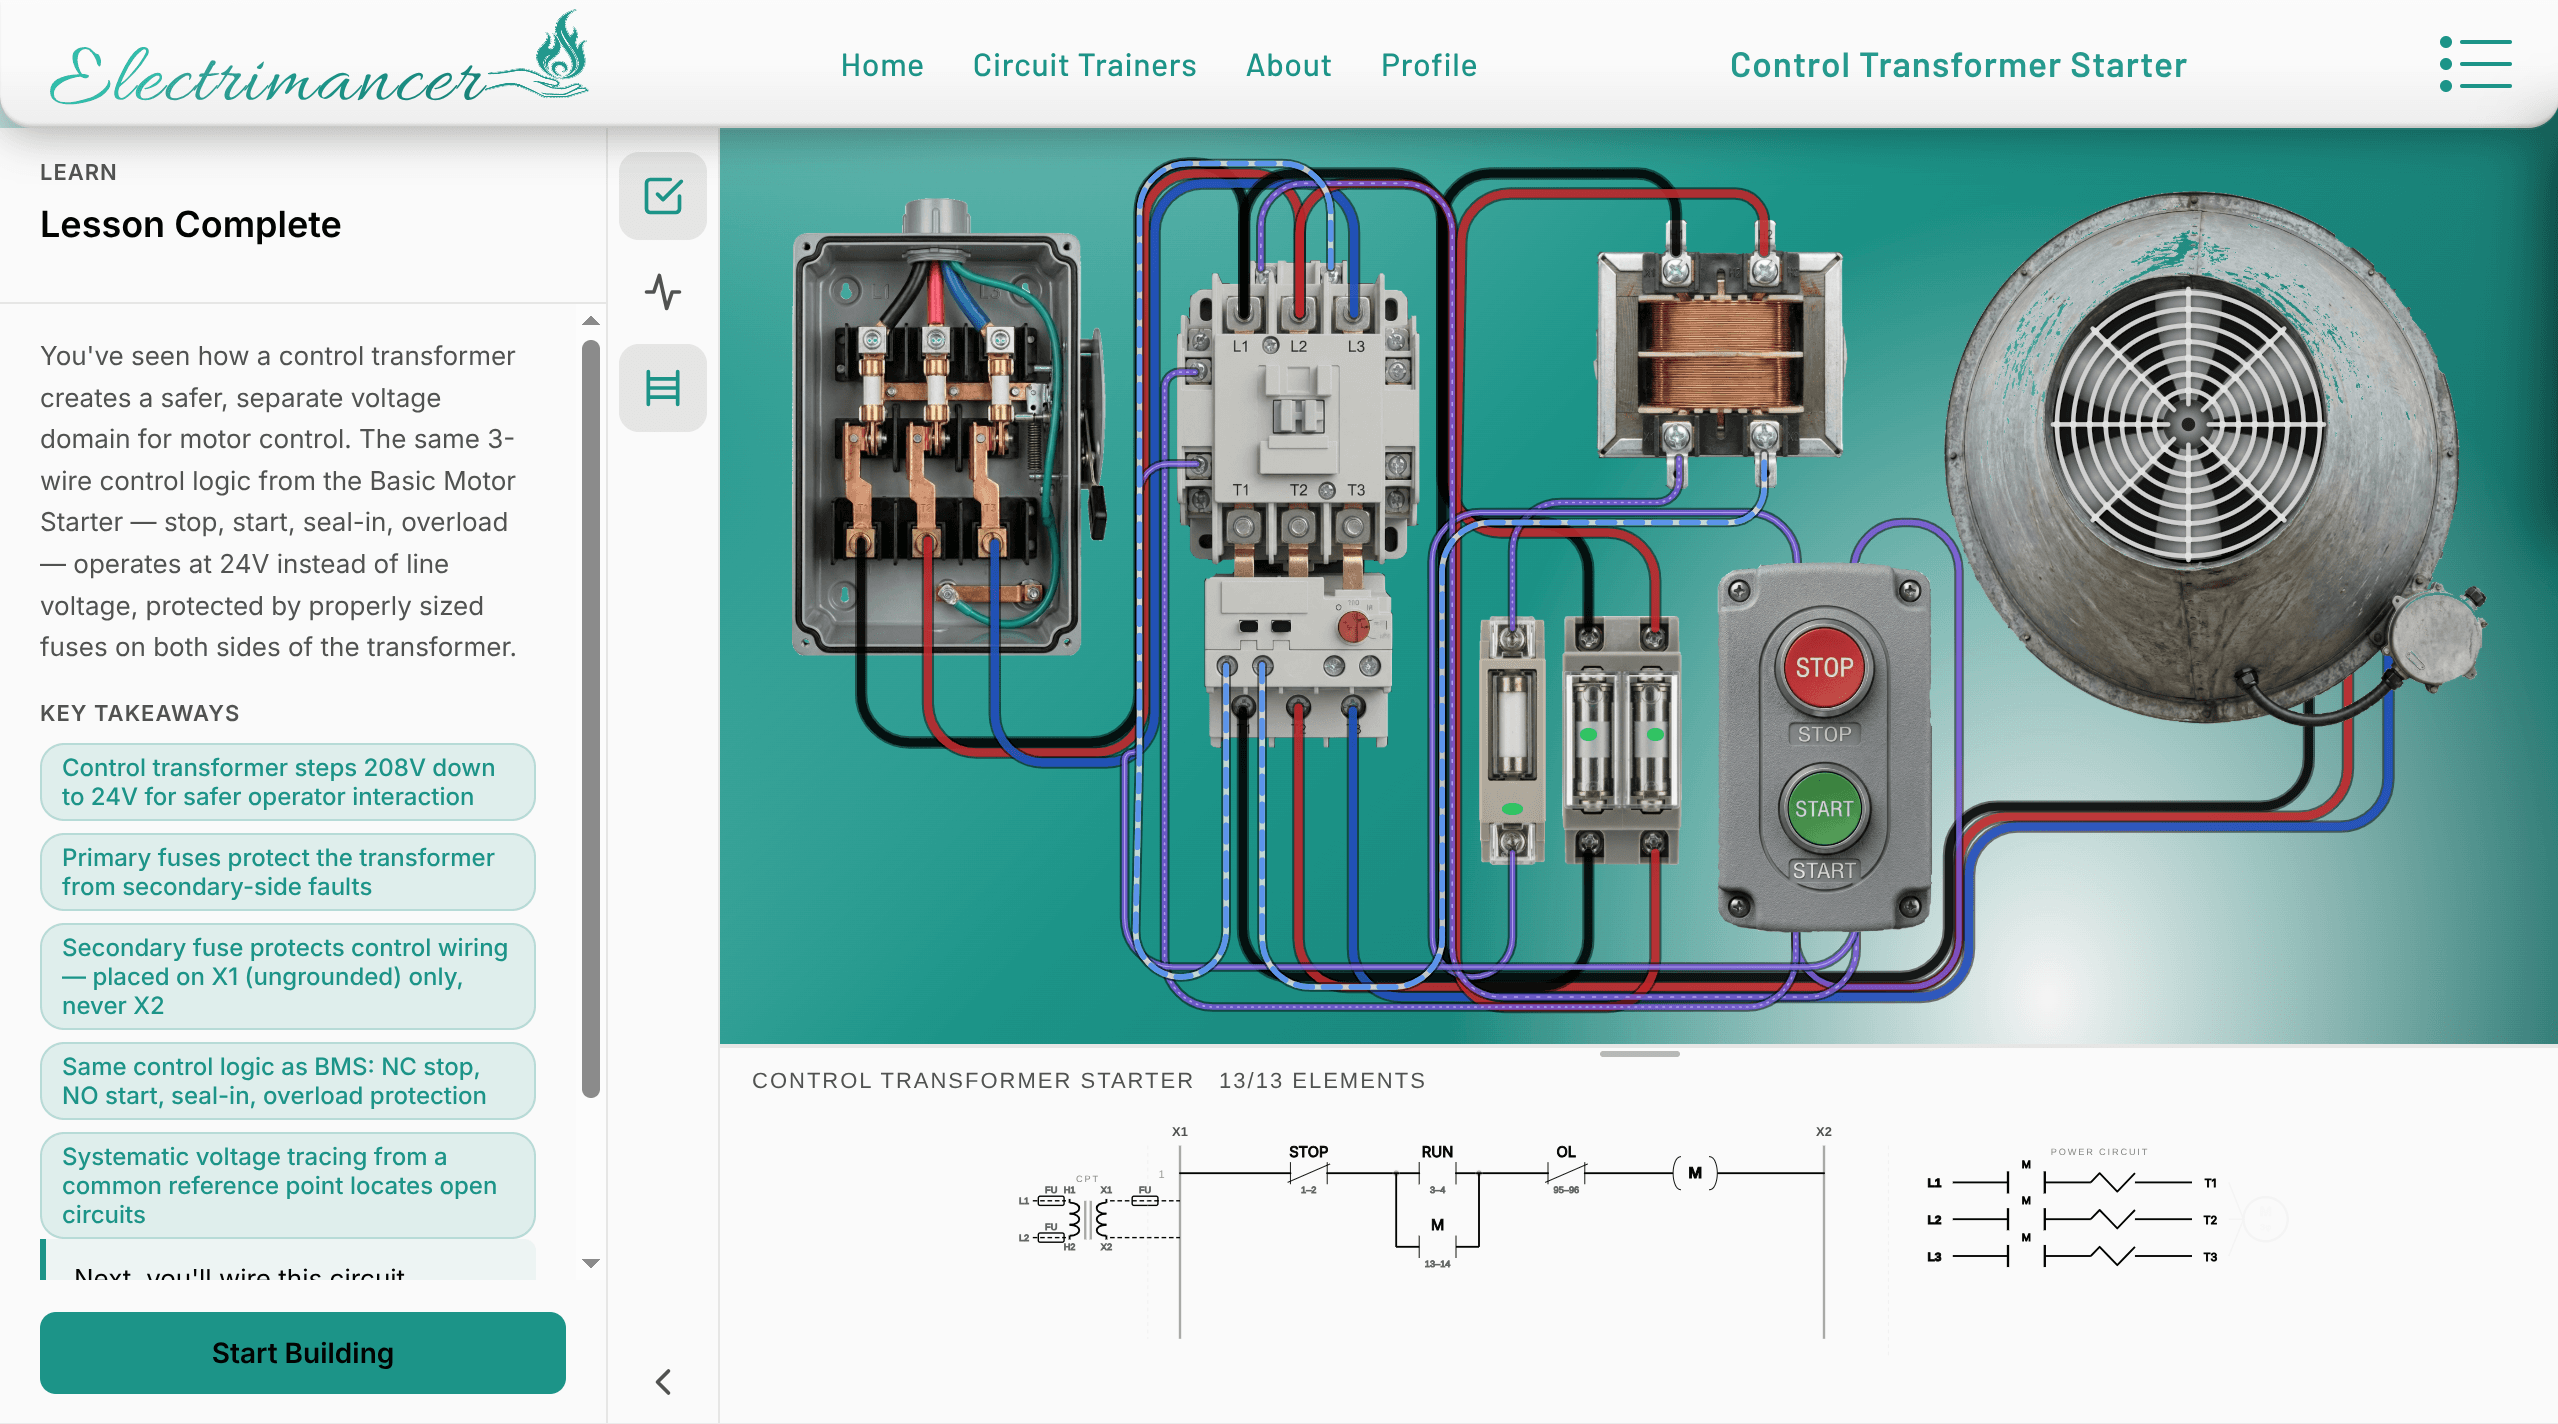This screenshot has width=2558, height=1424.
Task: Open the list menu icon top right
Action: (x=2475, y=65)
